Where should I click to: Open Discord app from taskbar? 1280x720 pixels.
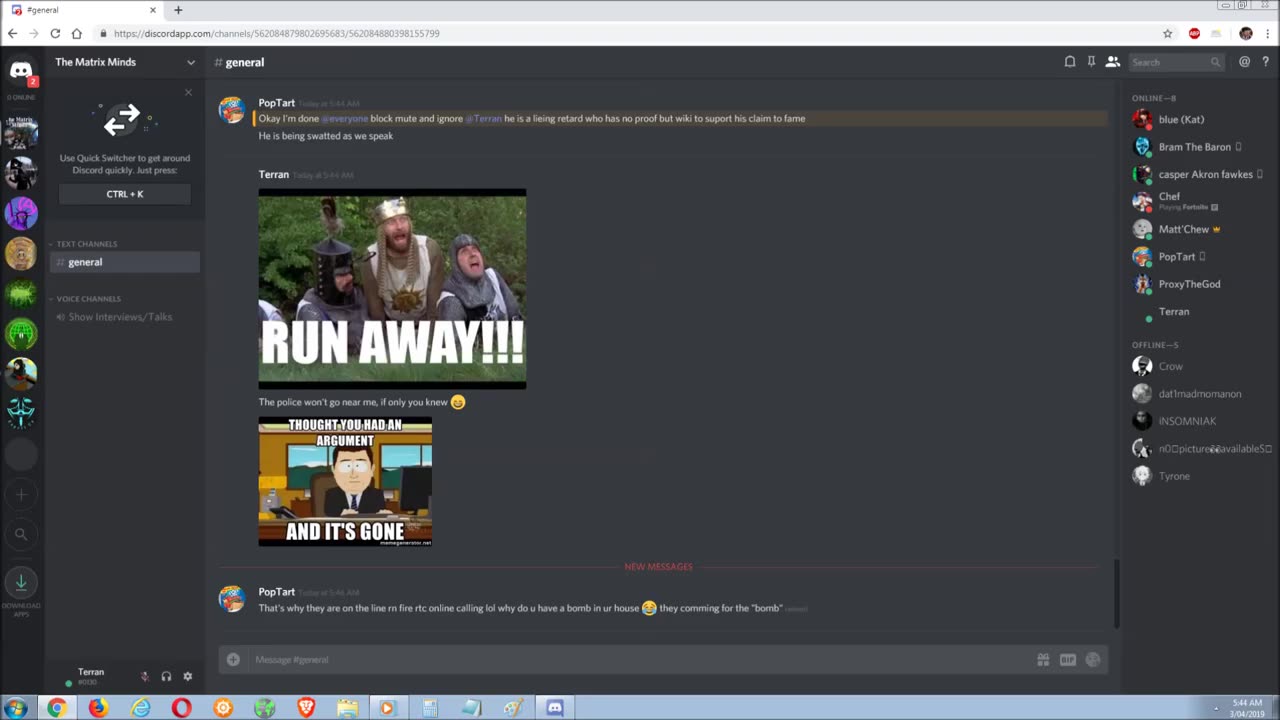pos(555,708)
